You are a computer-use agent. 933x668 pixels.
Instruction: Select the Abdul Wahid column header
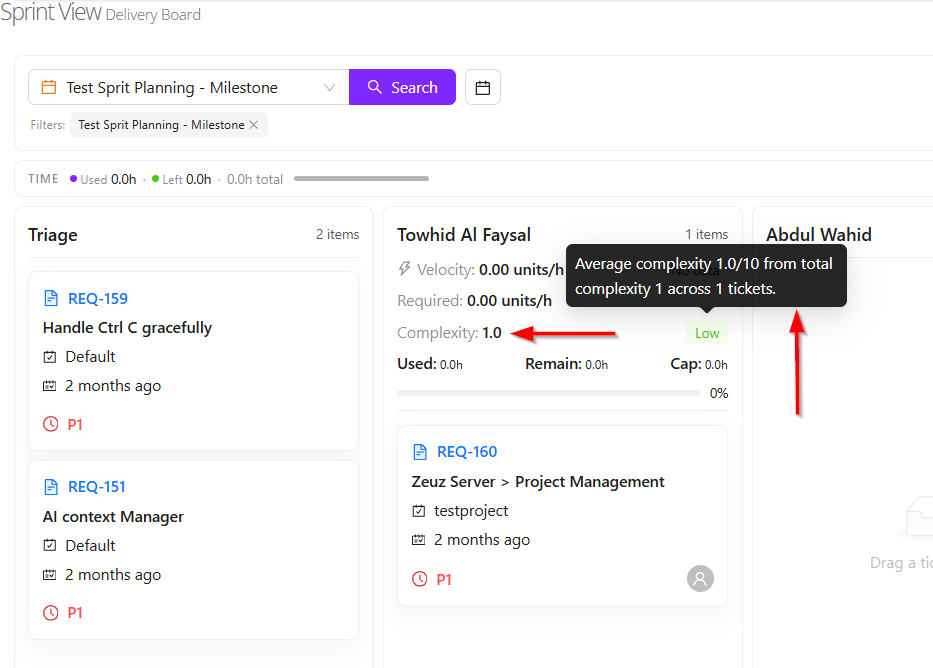pyautogui.click(x=819, y=235)
